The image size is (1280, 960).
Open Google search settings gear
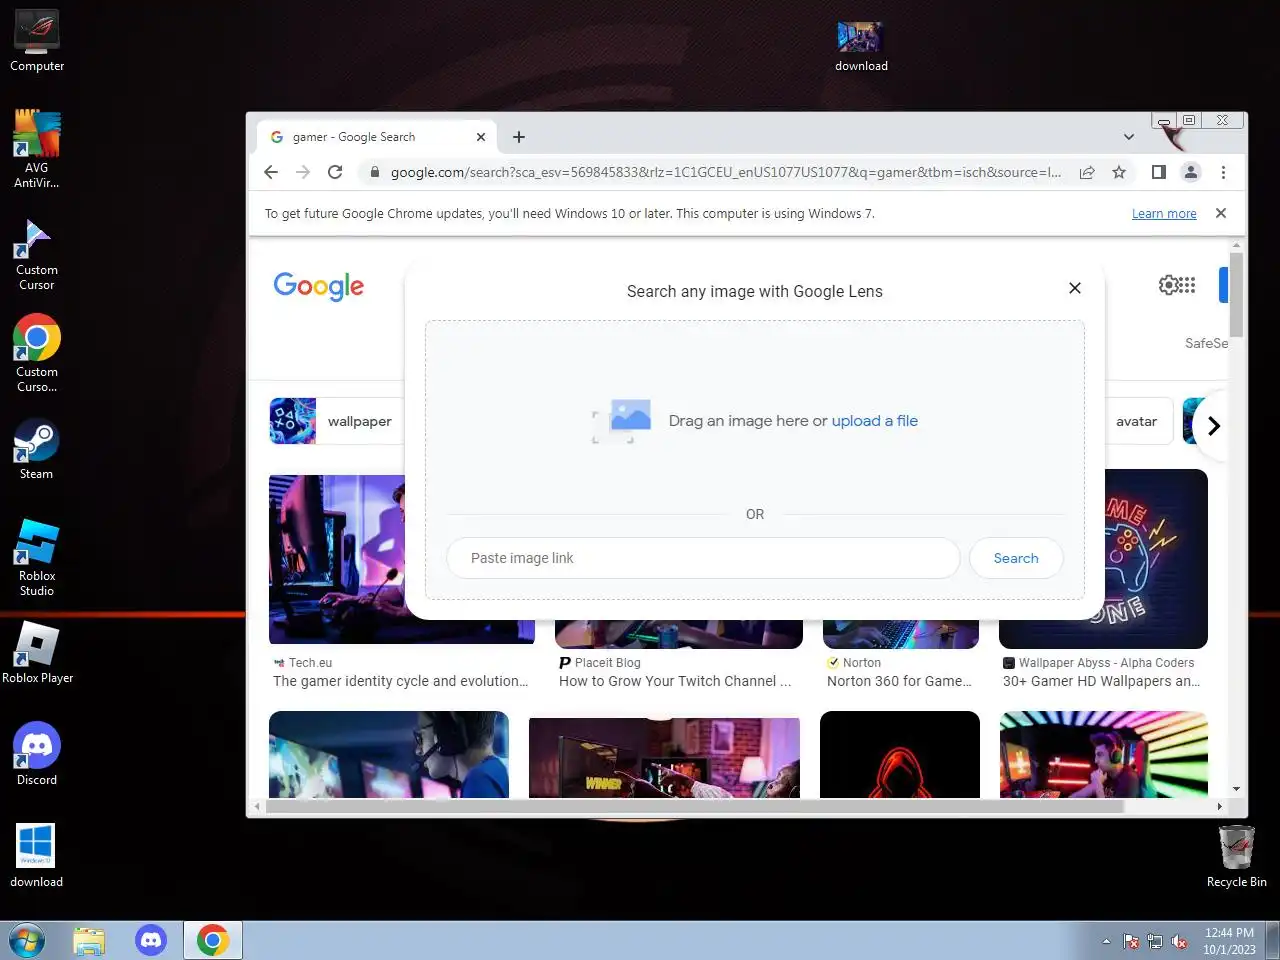[1168, 285]
